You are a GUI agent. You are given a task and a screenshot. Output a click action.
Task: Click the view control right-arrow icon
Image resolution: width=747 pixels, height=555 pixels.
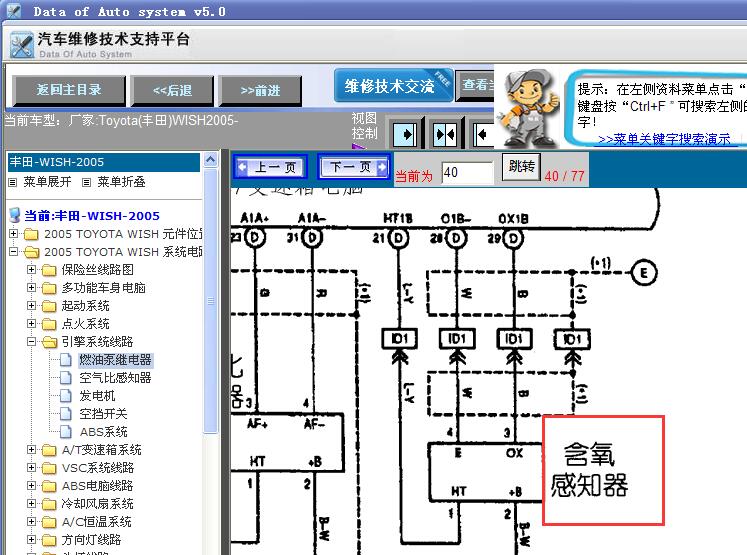coord(405,135)
